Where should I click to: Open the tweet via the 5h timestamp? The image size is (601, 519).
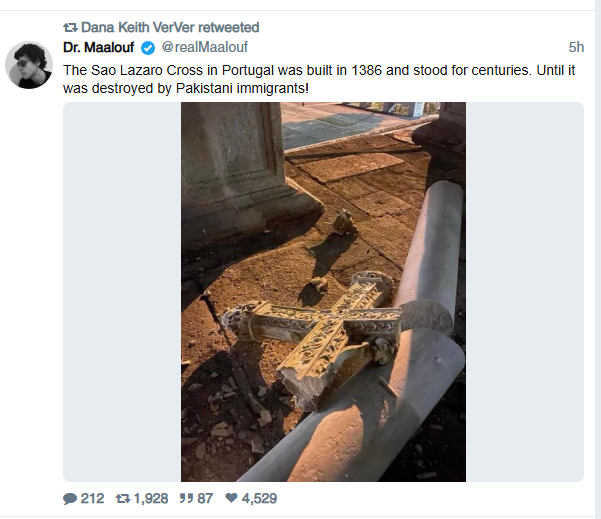pos(576,48)
